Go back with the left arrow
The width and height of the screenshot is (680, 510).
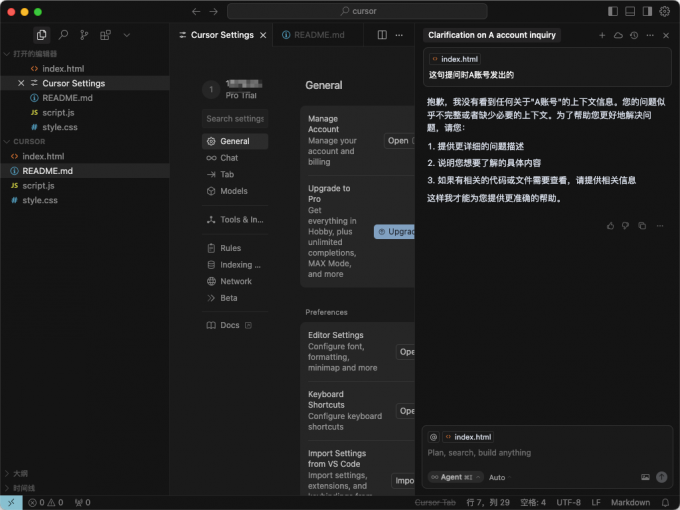pyautogui.click(x=196, y=11)
